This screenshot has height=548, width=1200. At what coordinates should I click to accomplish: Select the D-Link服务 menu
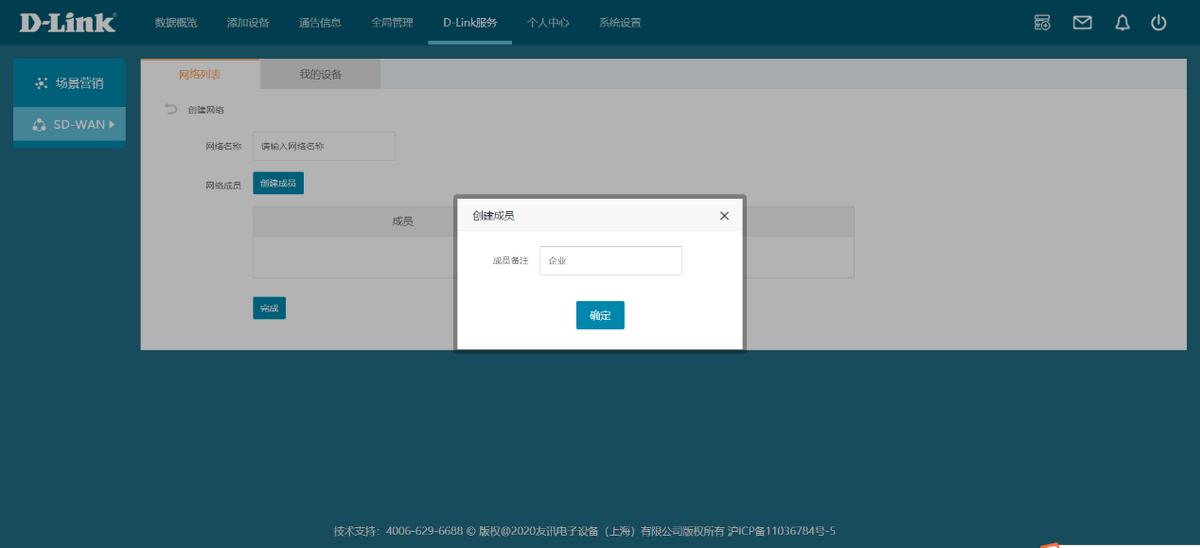click(x=470, y=22)
